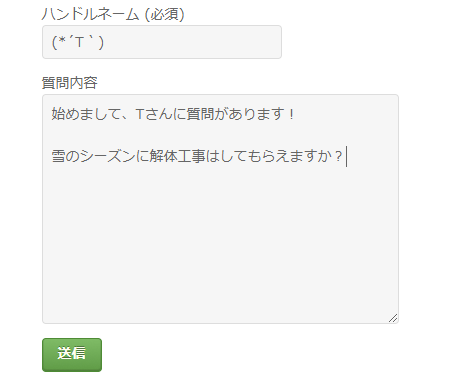The image size is (451, 388).
Task: Click the character 雪 starting second sentence
Action: 58,156
